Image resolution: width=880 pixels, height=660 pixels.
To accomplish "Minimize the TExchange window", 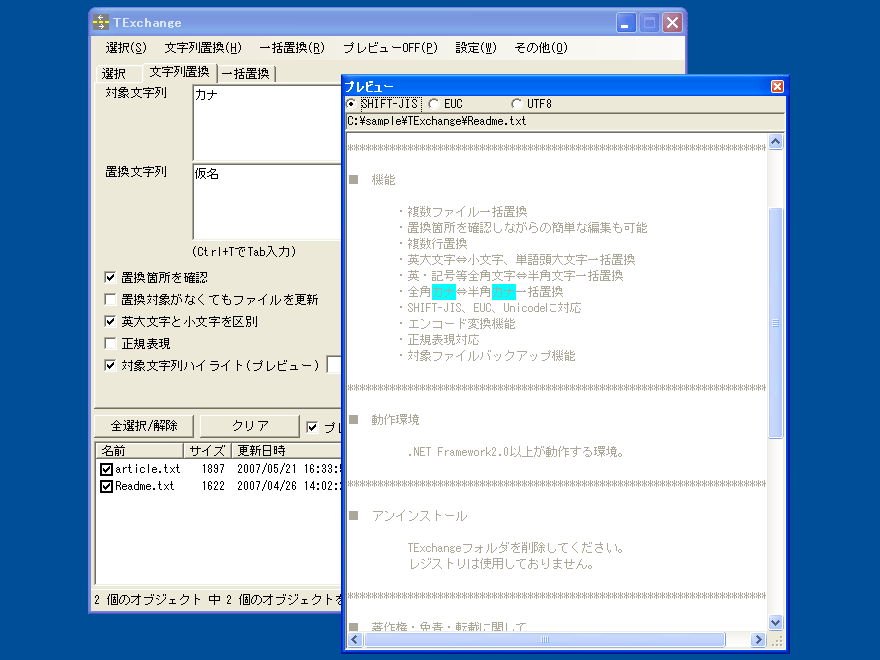I will click(626, 23).
